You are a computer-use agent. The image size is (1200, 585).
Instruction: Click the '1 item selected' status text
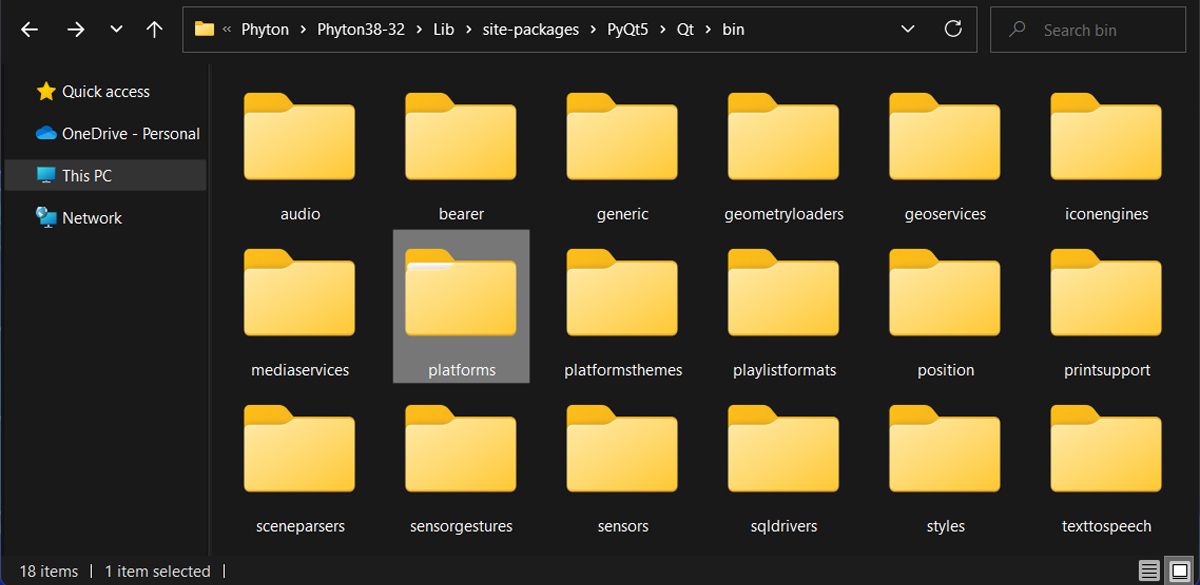157,571
